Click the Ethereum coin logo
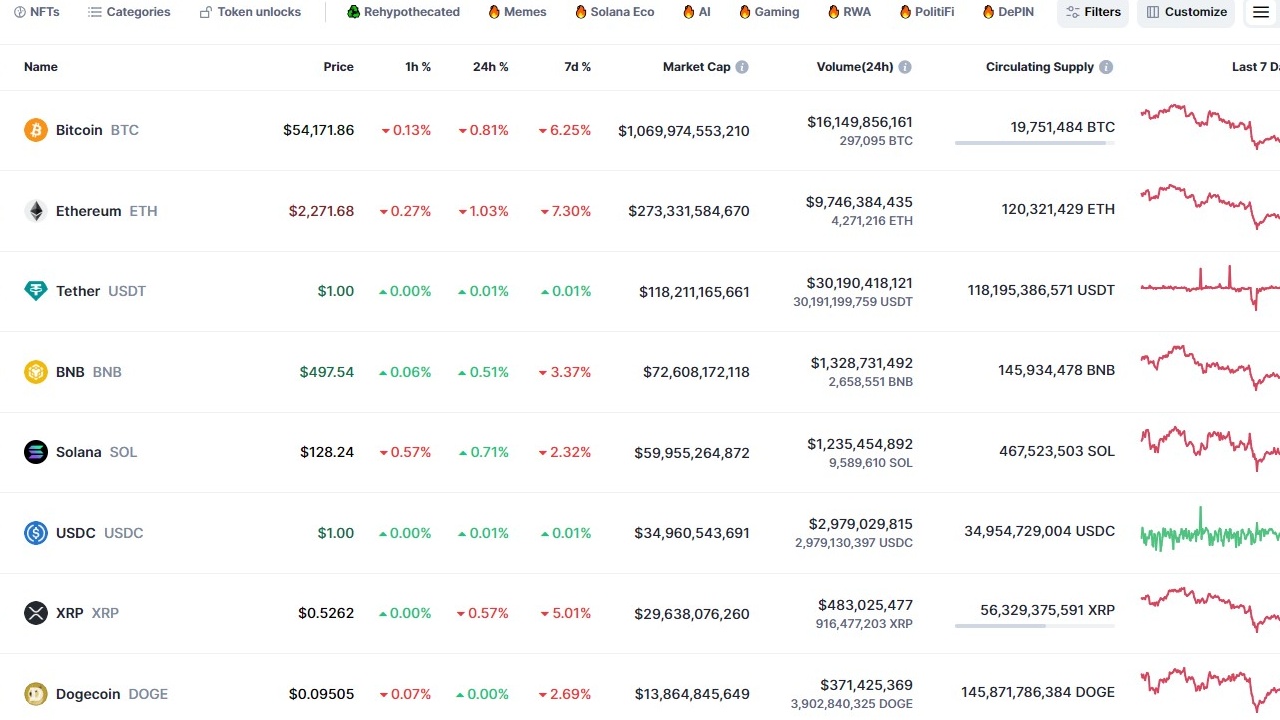Viewport: 1280px width, 720px height. (36, 211)
